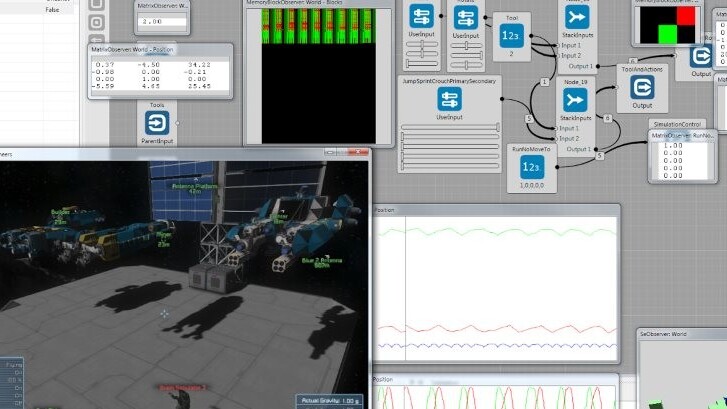Screen dimensions: 727x409
Task: Select the first row of MatrixObserver World Position
Action: tap(160, 64)
